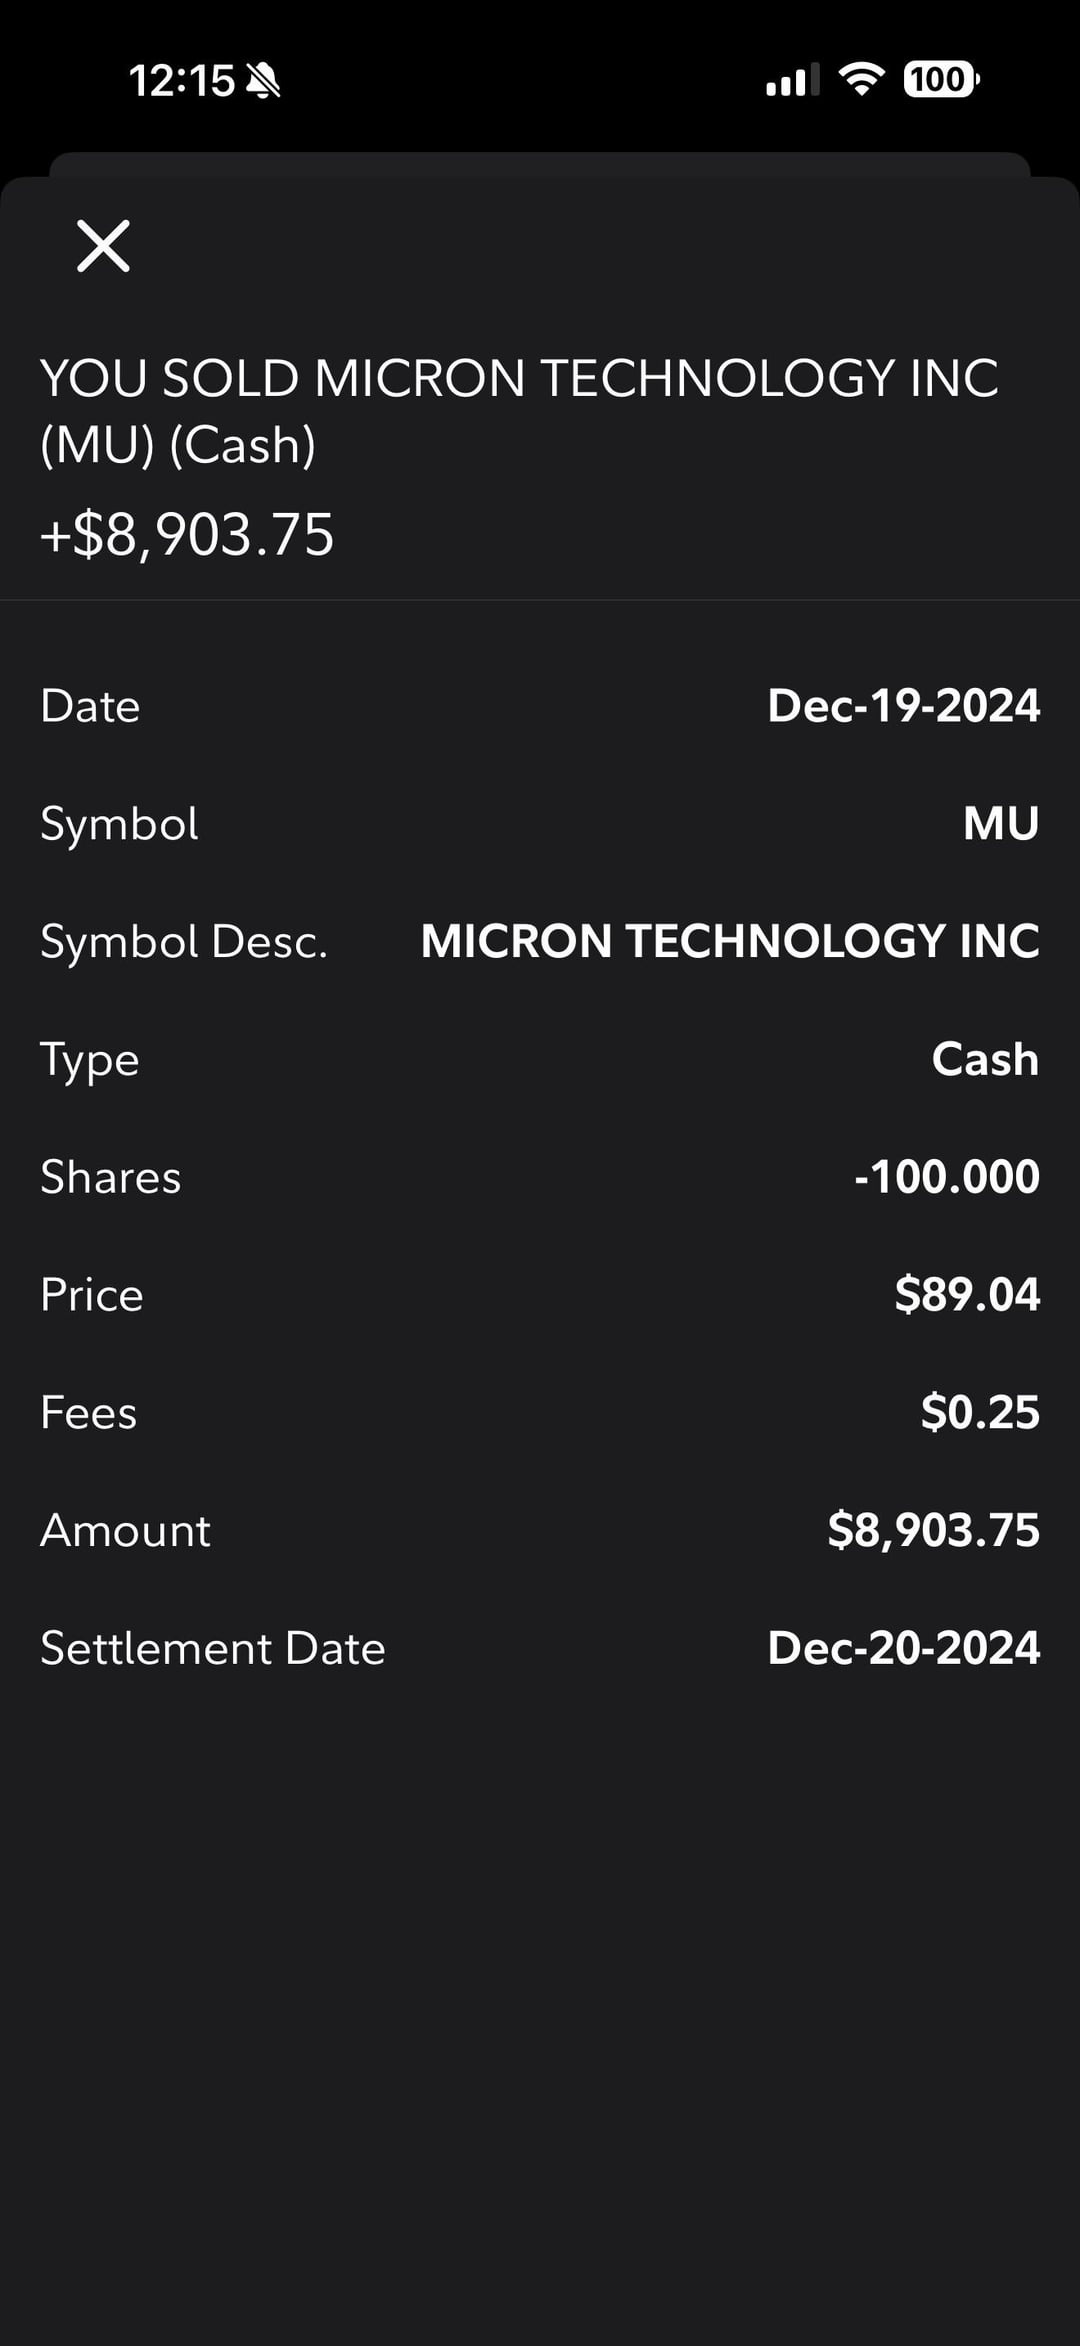1080x2346 pixels.
Task: Select the MU value in Symbol row
Action: 1000,824
